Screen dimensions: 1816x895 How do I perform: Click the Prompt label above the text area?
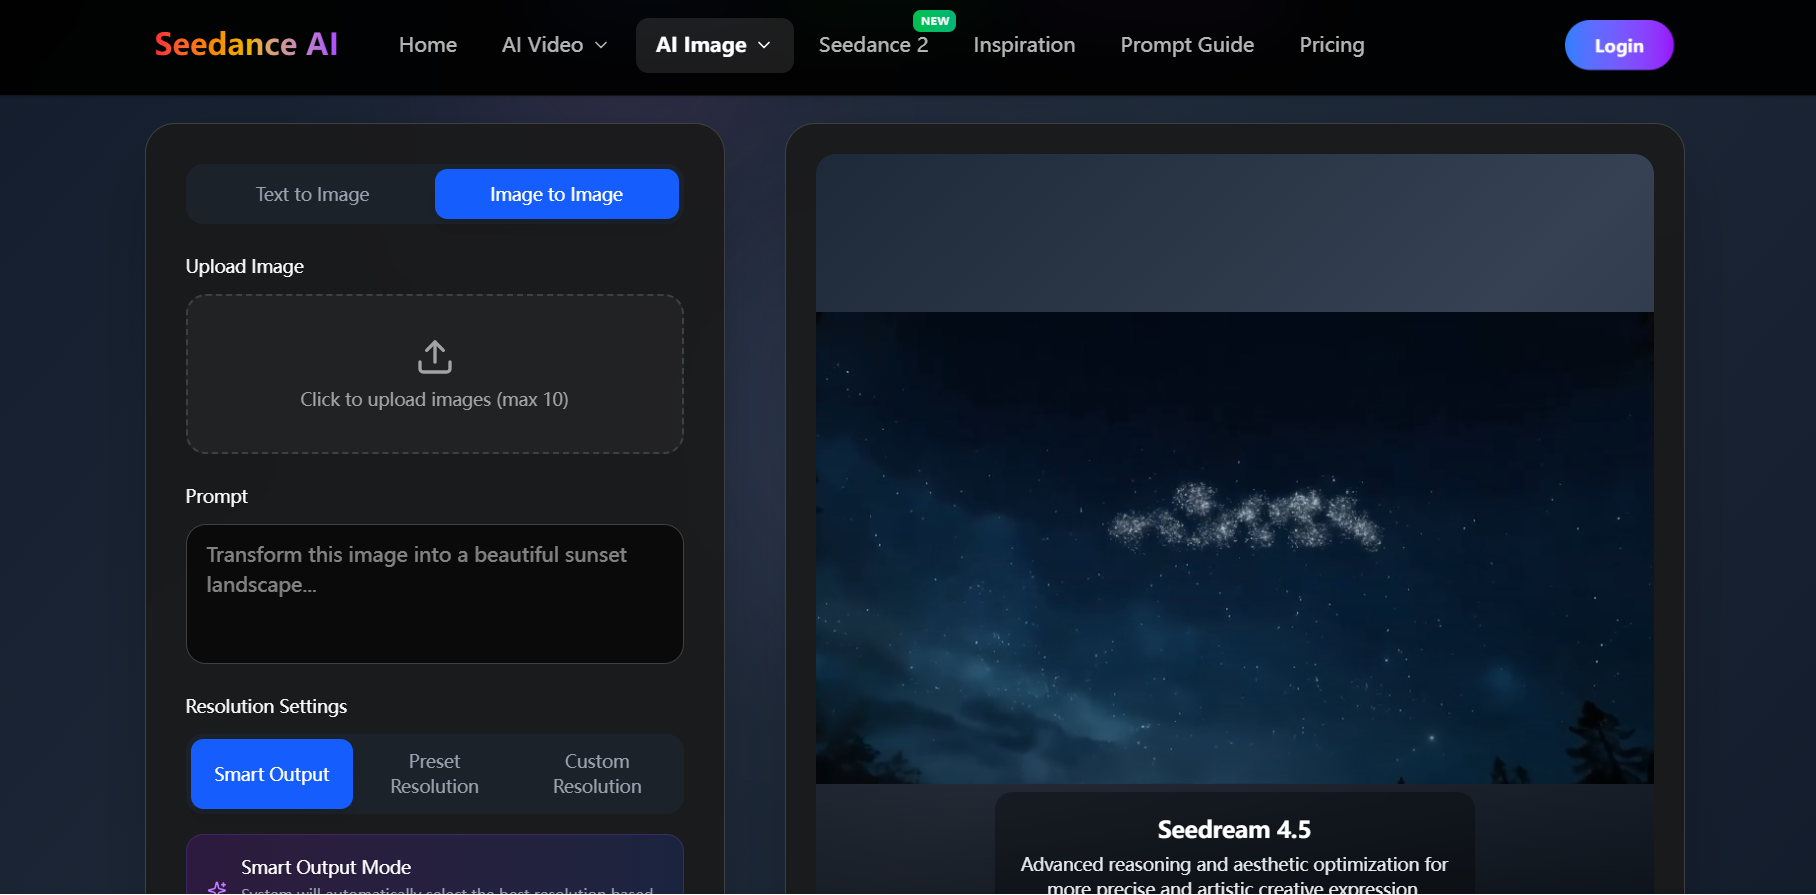click(x=216, y=496)
